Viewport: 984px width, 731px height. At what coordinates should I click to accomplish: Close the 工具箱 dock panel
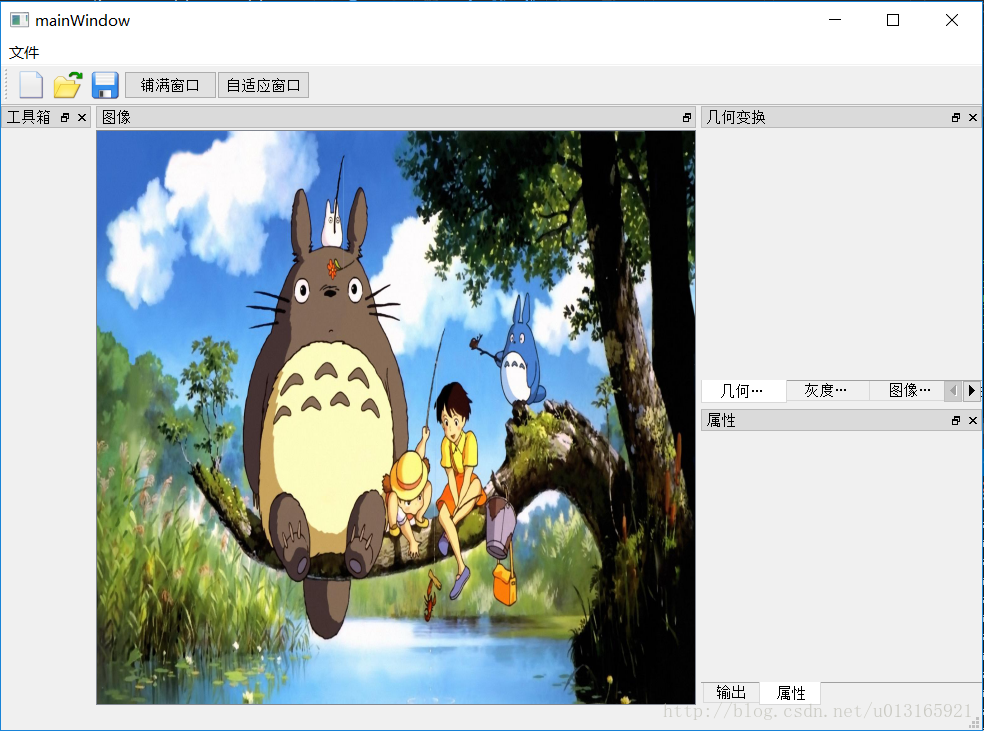pos(82,117)
